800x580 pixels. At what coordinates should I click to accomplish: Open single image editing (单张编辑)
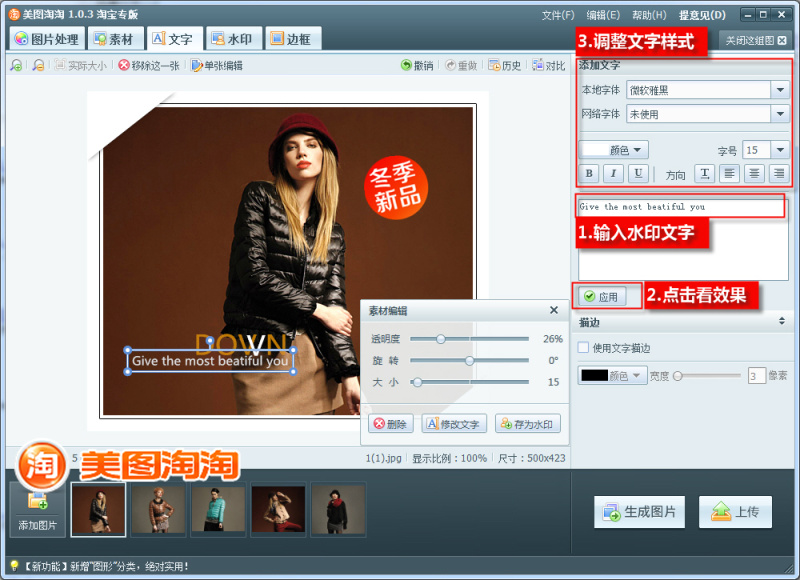coord(217,65)
